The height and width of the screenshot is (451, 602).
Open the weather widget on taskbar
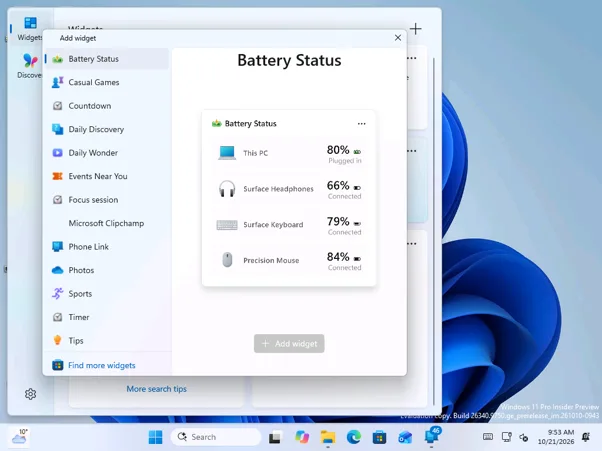(x=20, y=437)
